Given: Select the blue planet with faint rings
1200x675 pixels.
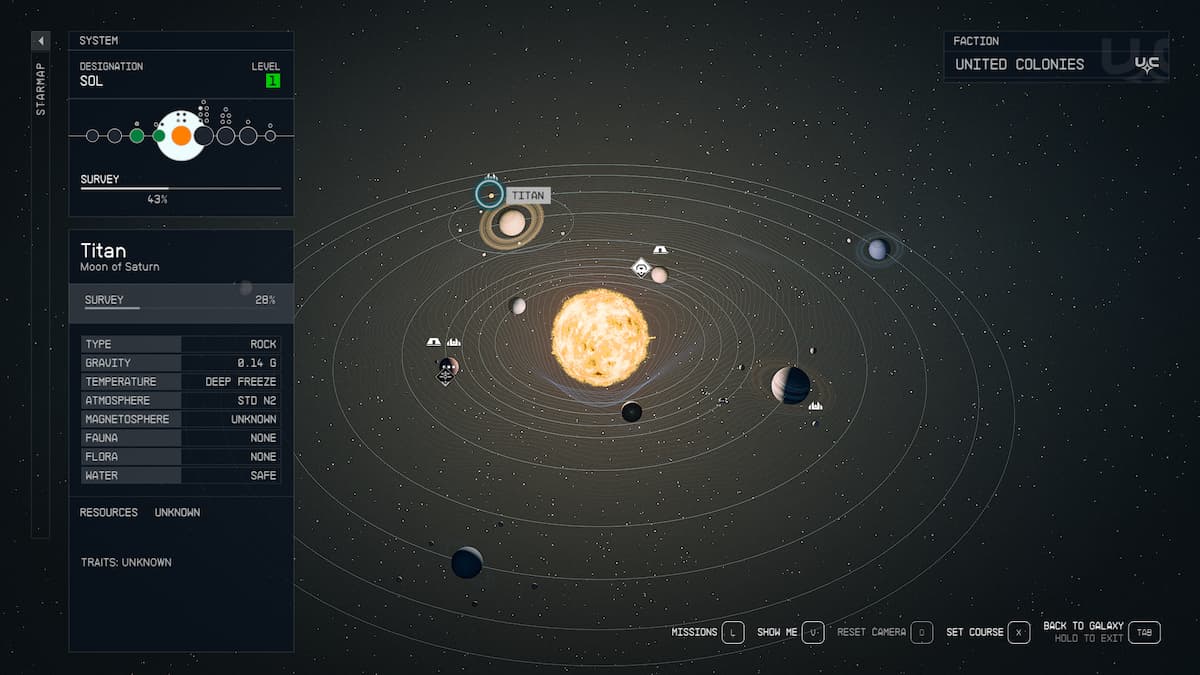Looking at the screenshot, I should [x=878, y=249].
